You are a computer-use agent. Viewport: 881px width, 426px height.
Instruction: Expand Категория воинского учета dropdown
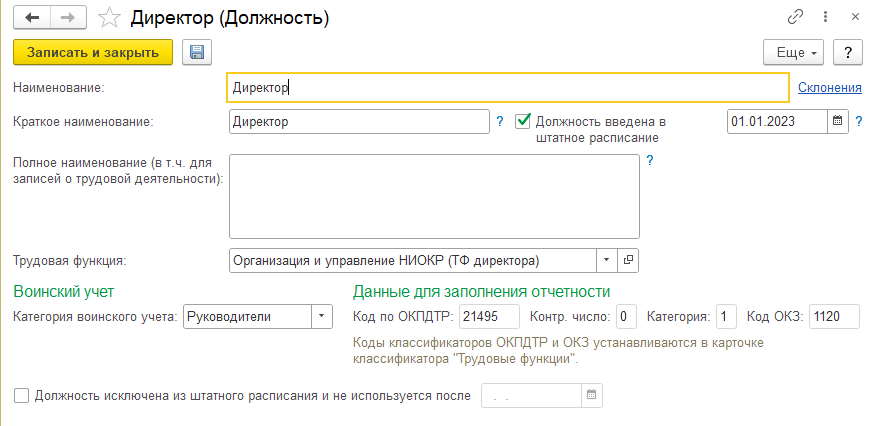321,316
